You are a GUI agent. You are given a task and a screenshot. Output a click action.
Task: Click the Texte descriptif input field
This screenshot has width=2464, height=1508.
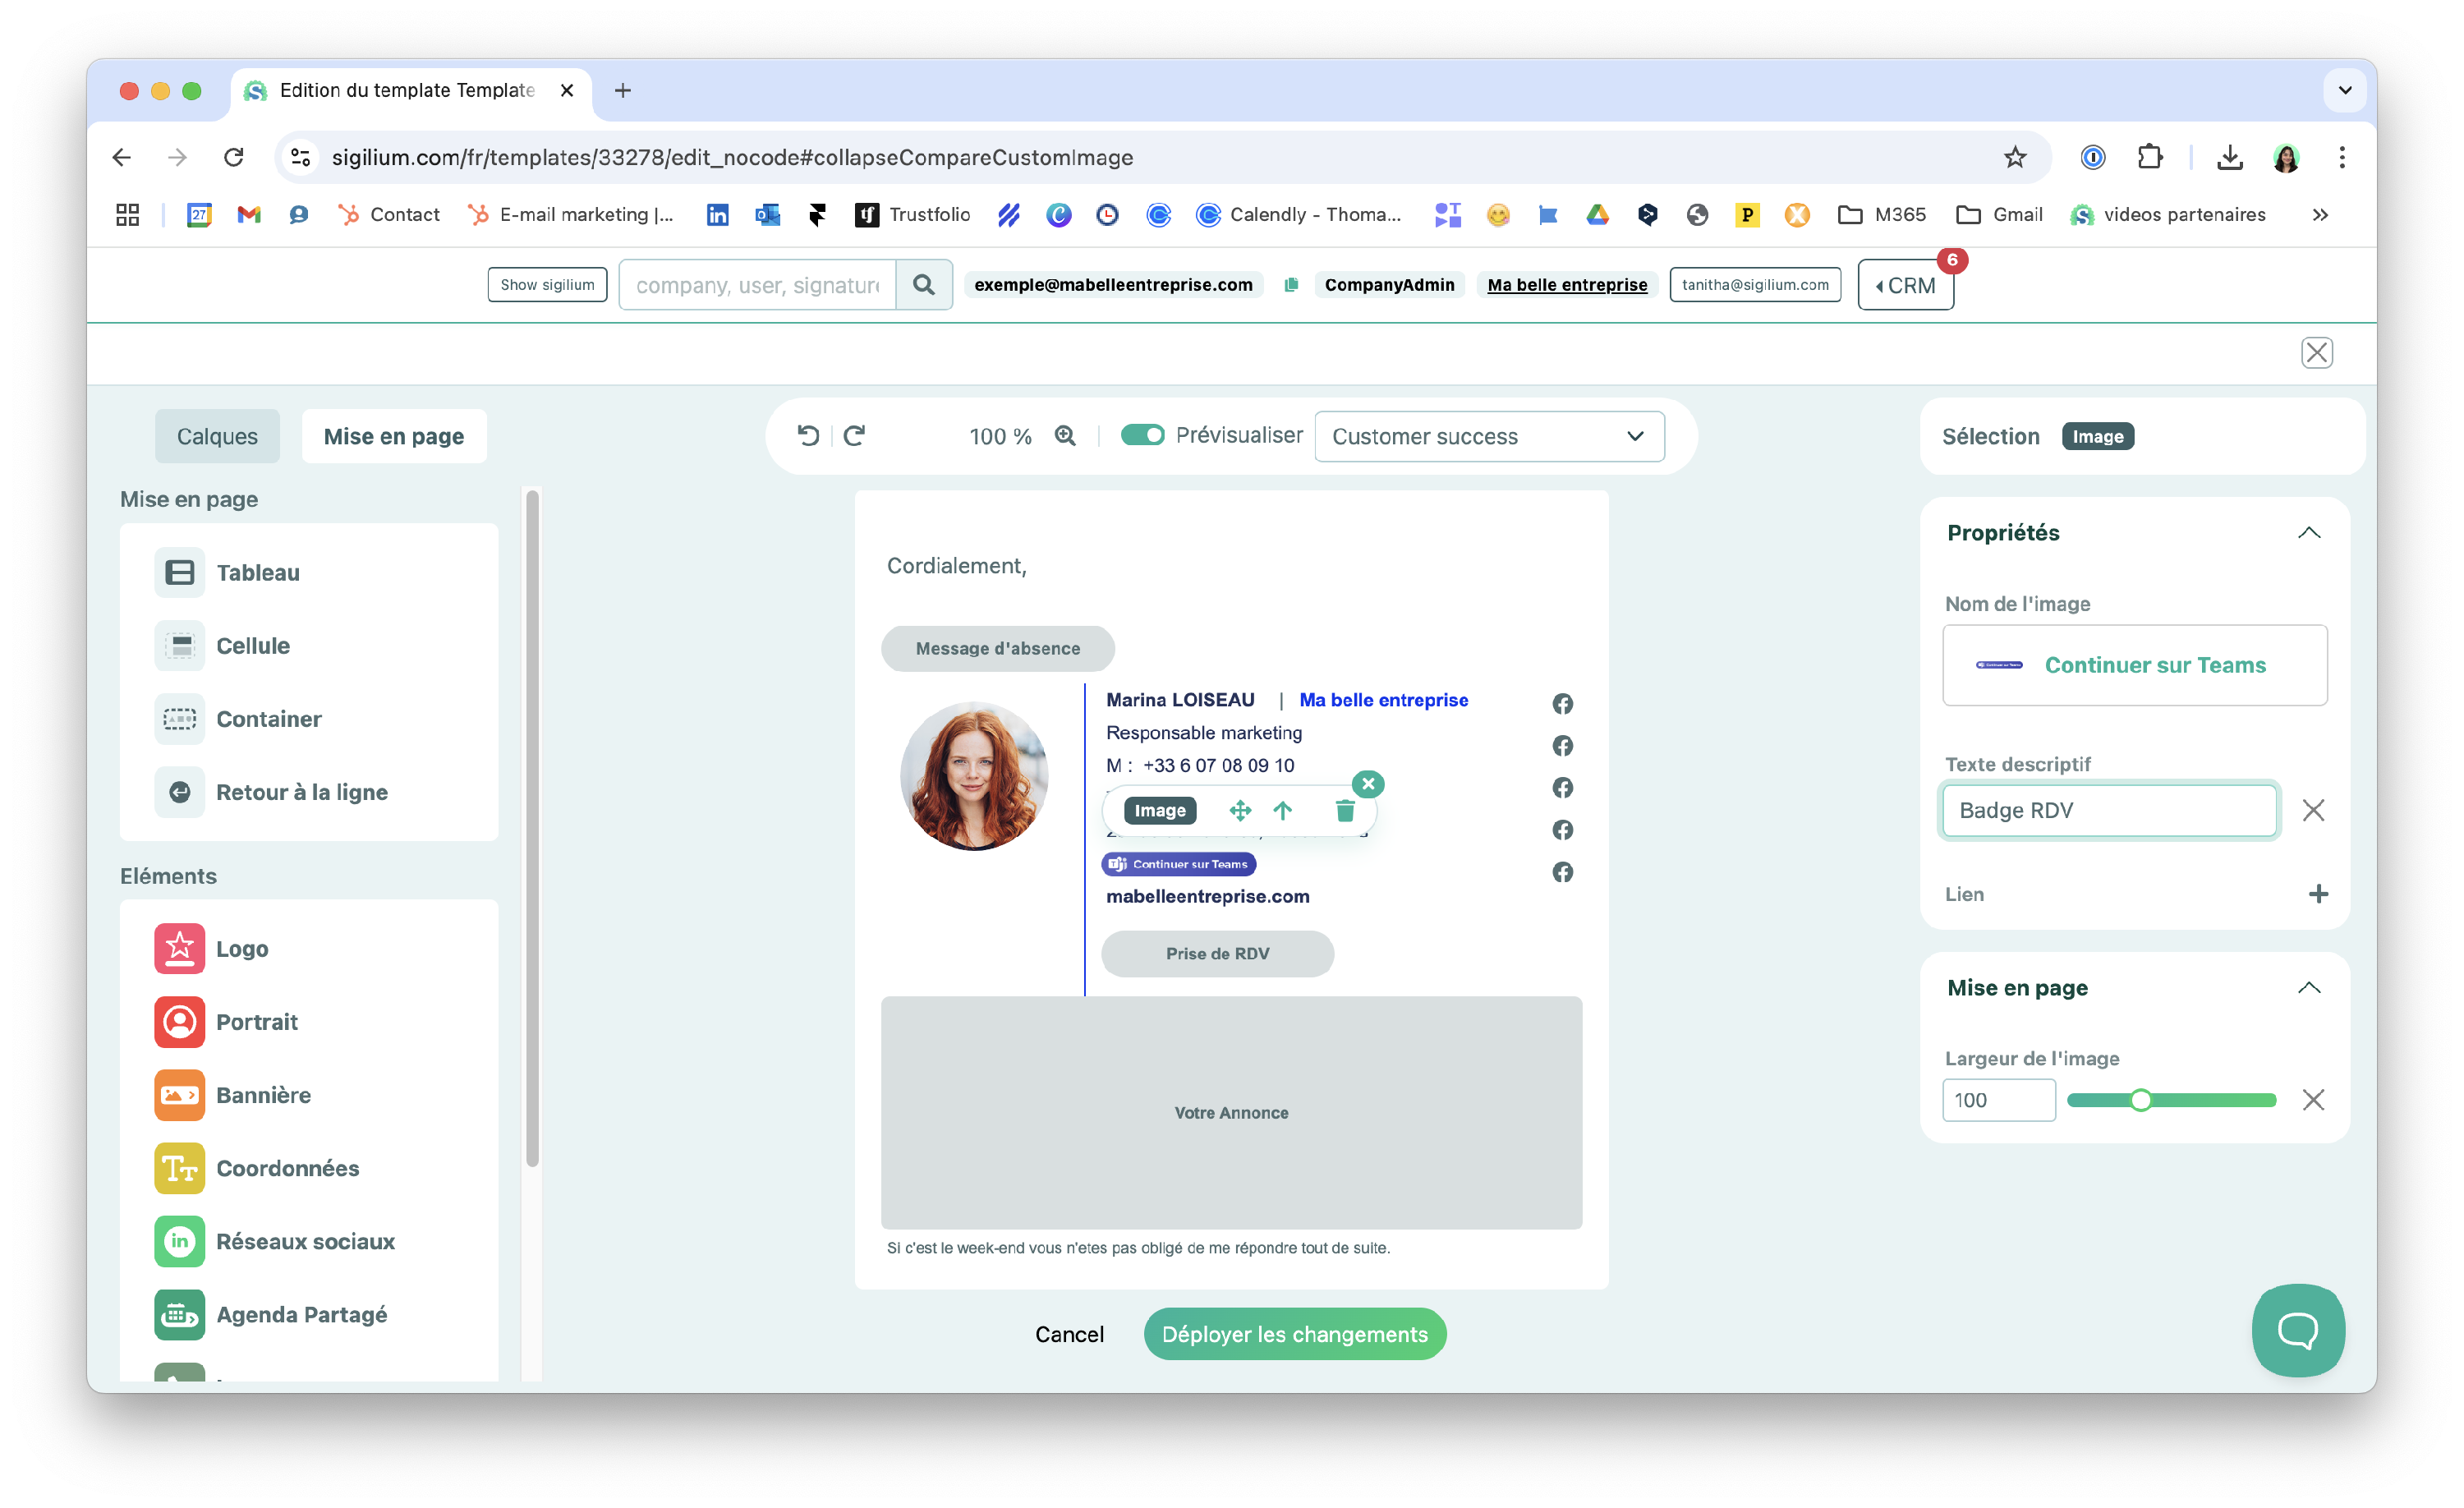(2108, 811)
